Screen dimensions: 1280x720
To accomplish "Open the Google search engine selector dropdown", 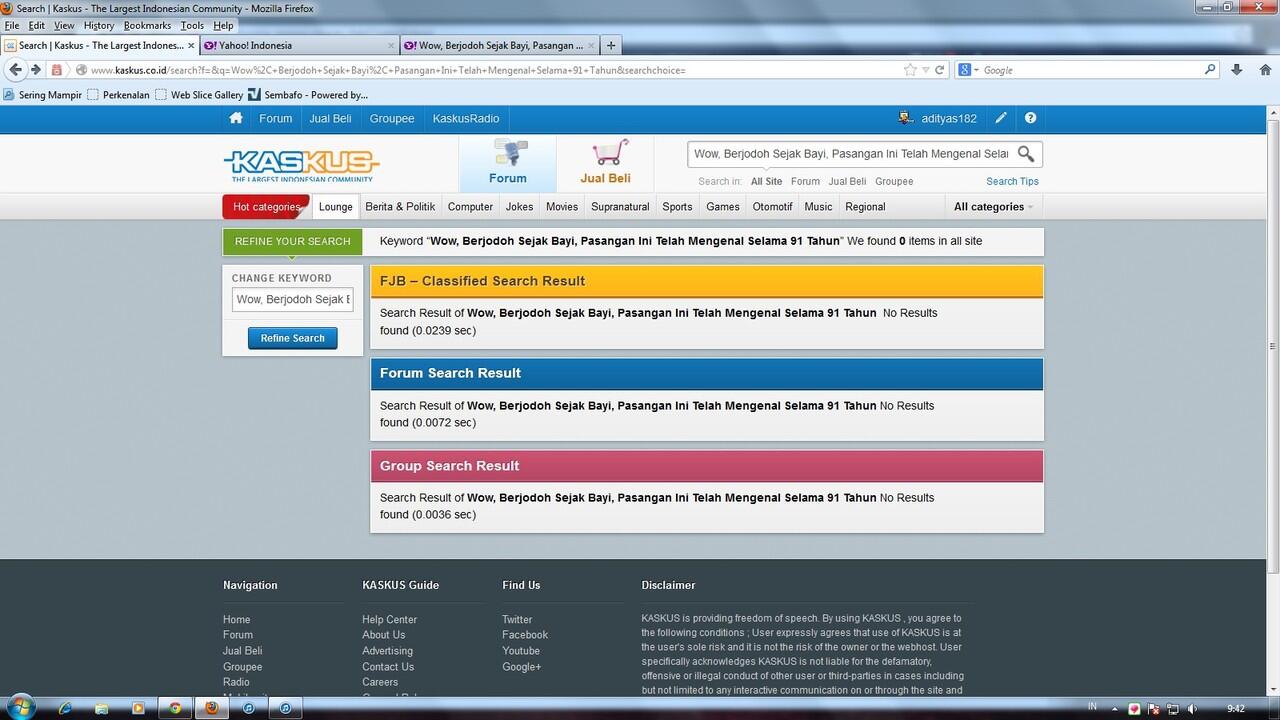I will tap(970, 70).
